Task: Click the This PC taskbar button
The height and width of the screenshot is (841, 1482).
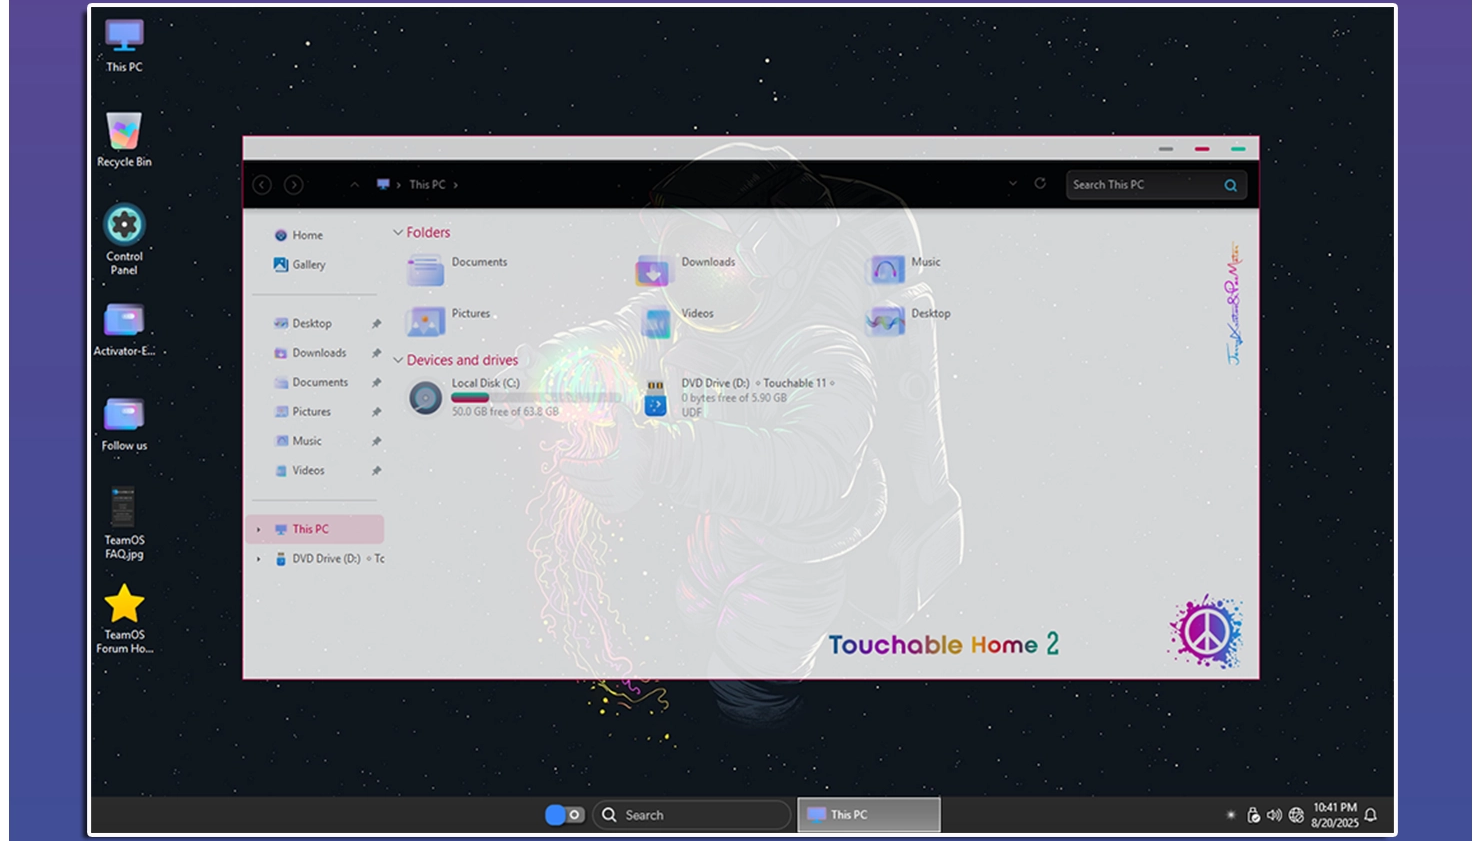Action: pyautogui.click(x=868, y=815)
